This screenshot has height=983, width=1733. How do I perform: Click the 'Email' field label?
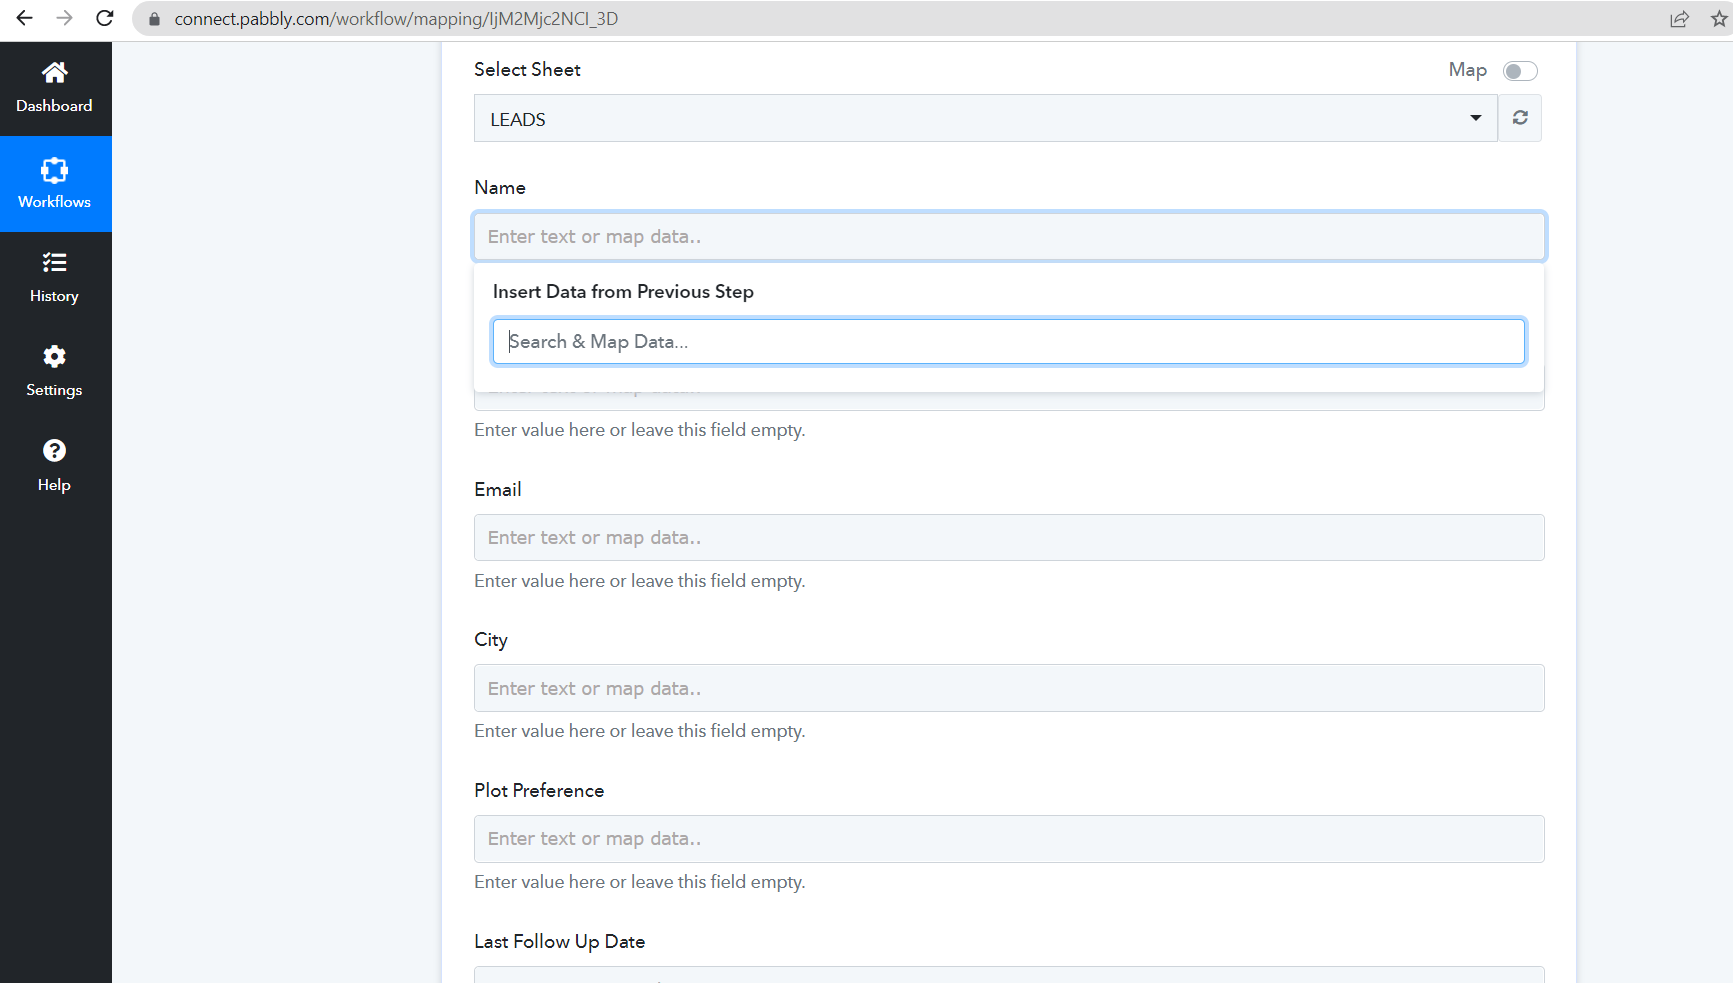pos(498,490)
